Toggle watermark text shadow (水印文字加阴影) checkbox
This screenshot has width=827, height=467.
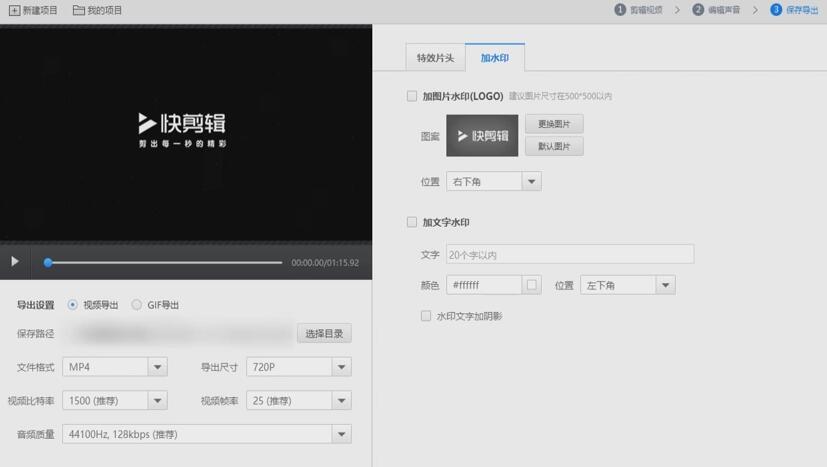(x=426, y=316)
